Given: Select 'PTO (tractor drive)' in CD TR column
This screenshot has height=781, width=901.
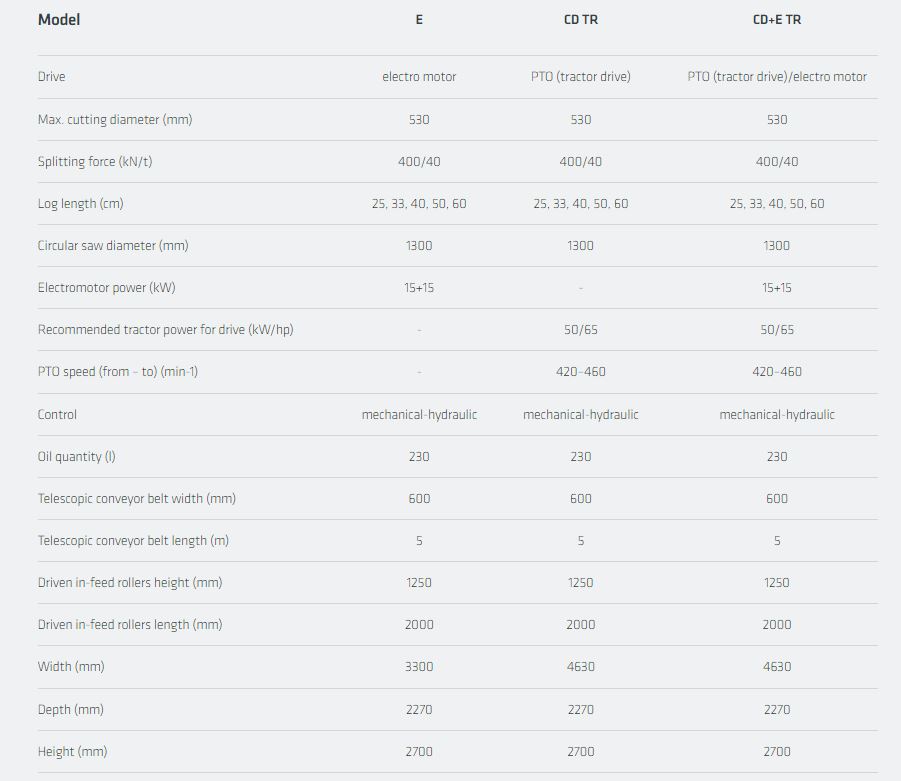Looking at the screenshot, I should click(581, 77).
